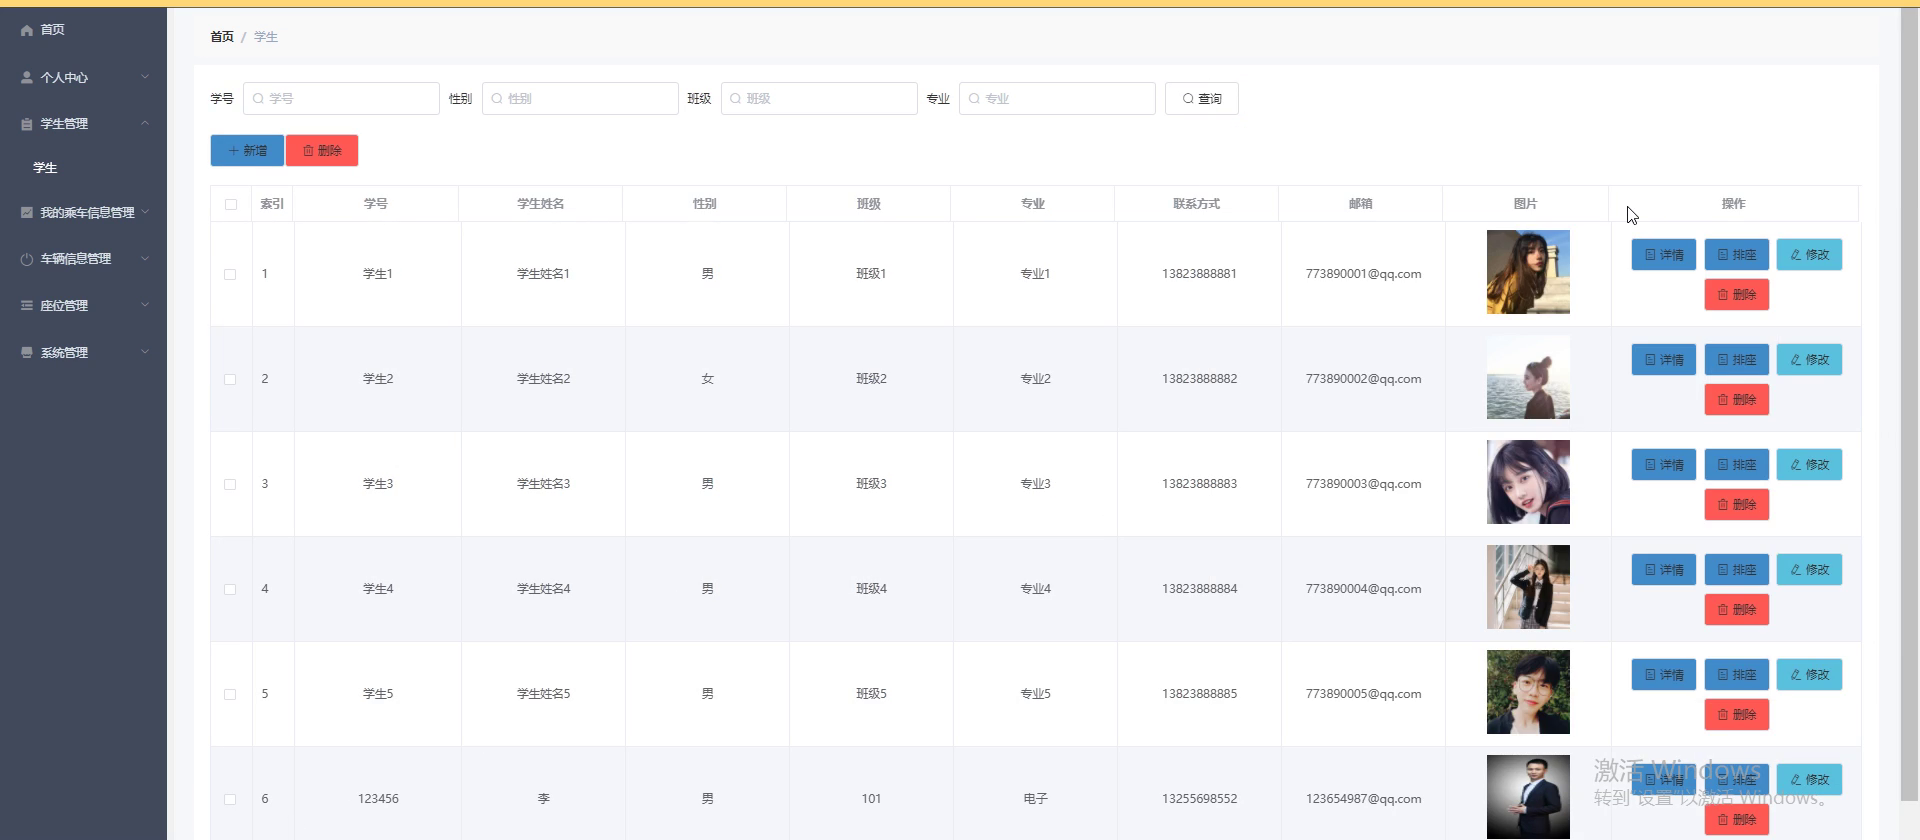Screen dimensions: 1920x840
Task: Open photo thumbnail of 学生5
Action: pyautogui.click(x=1528, y=692)
